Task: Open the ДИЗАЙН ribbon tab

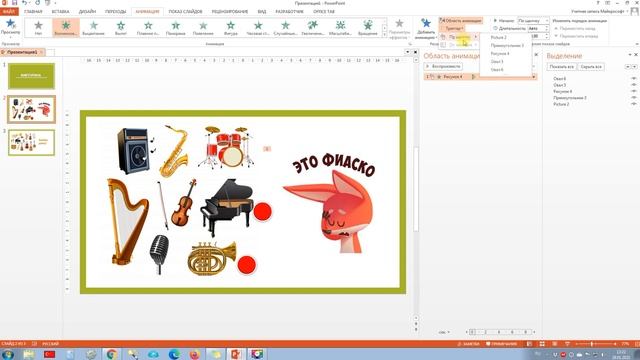Action: pos(87,11)
